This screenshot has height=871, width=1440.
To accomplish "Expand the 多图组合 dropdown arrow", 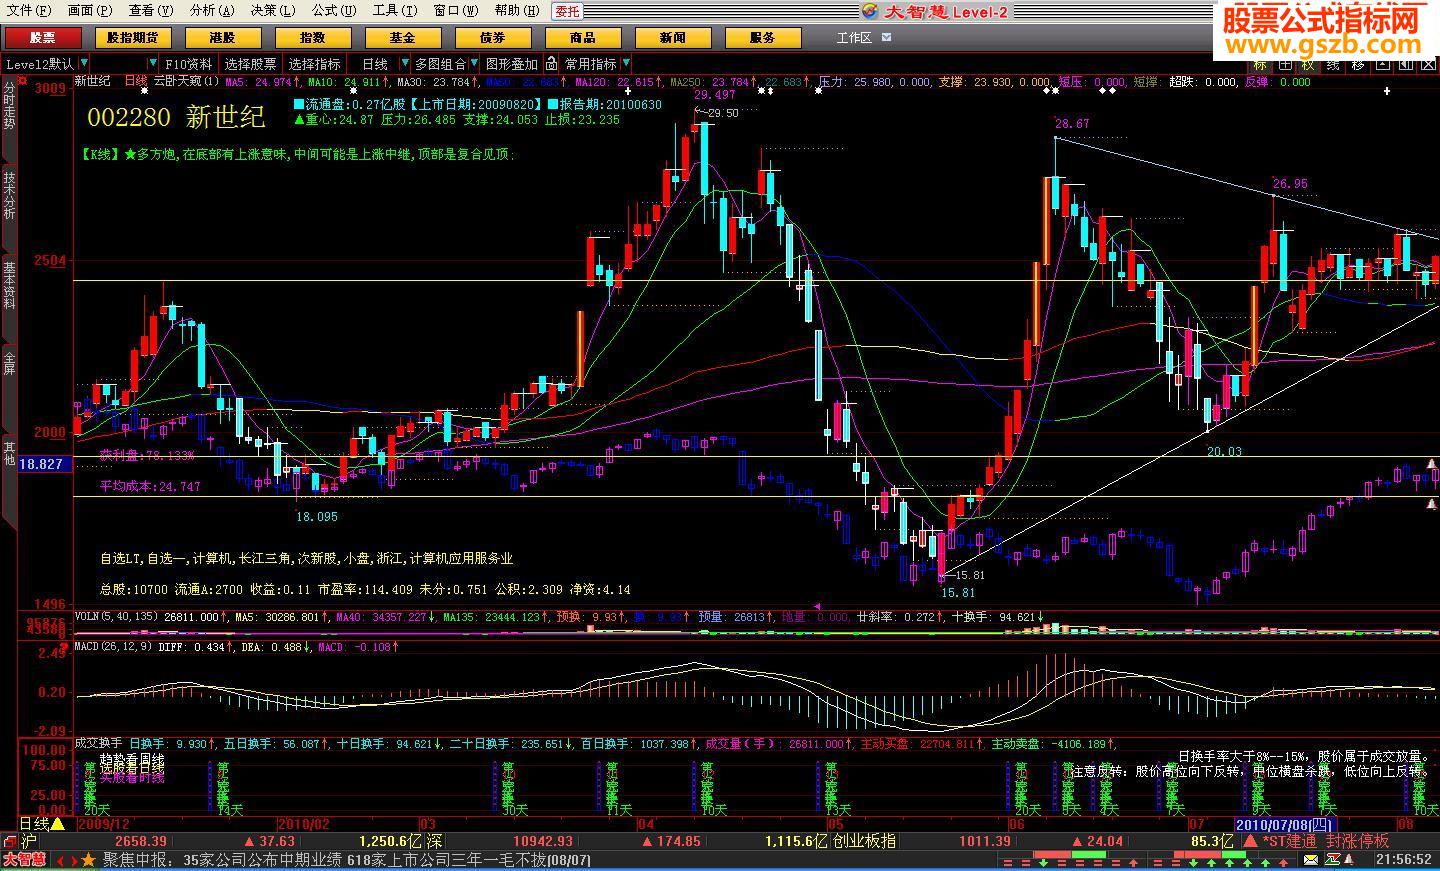I will tap(474, 64).
